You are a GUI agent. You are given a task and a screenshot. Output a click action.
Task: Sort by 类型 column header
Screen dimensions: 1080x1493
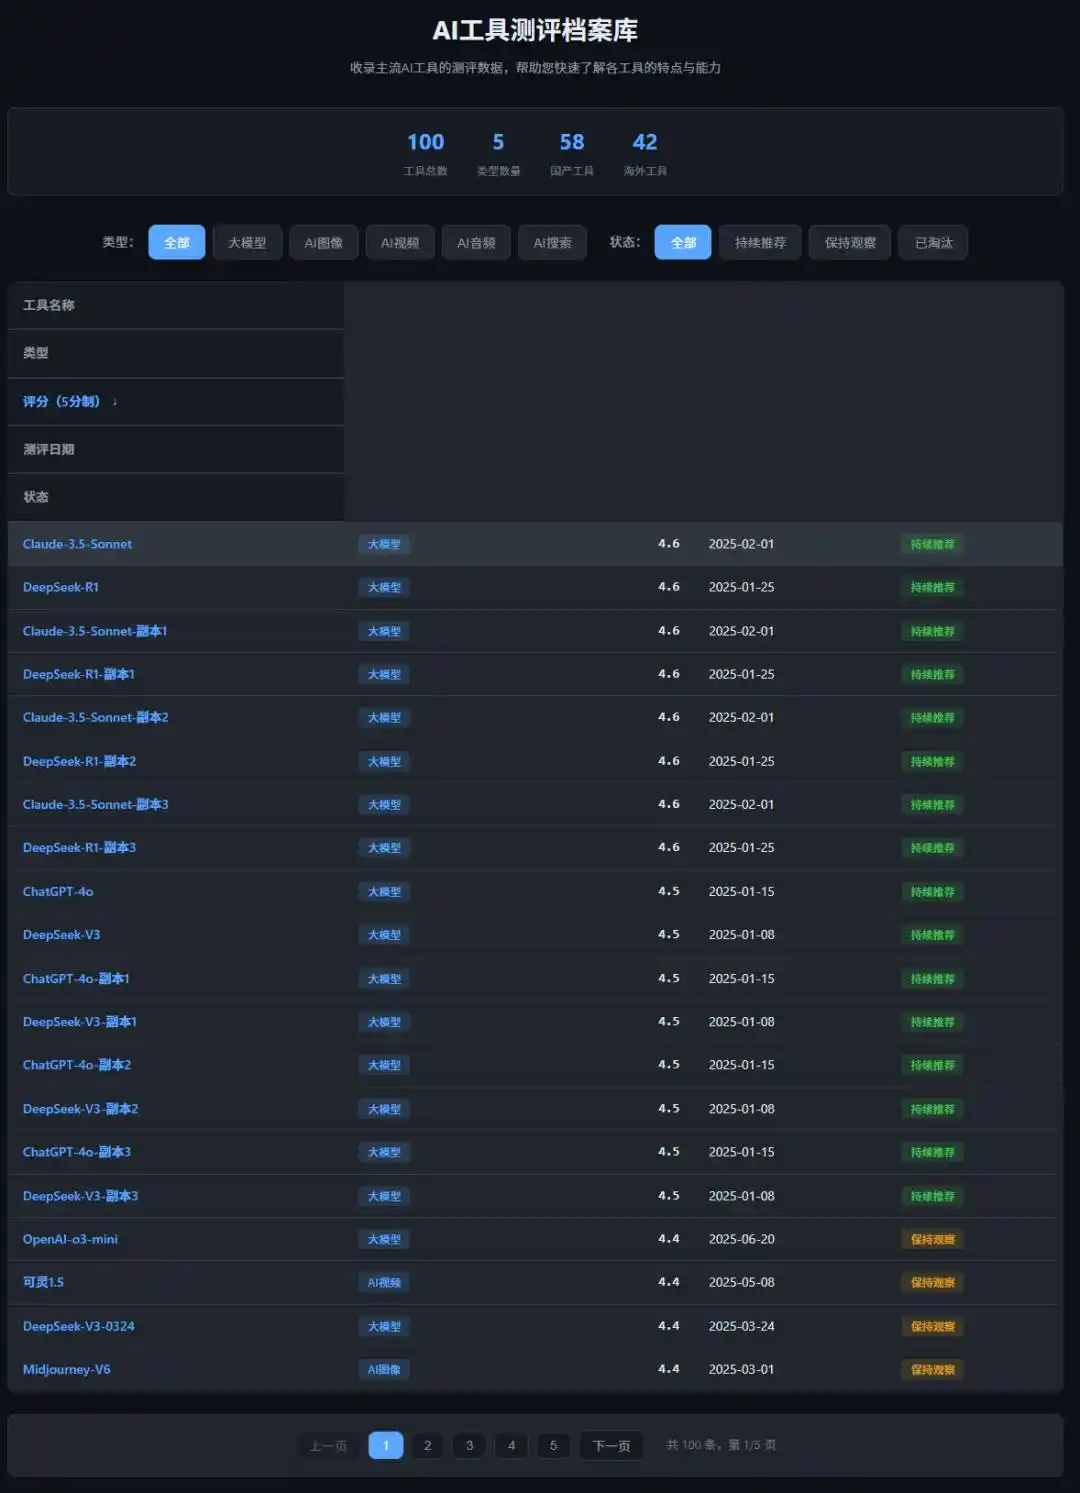pos(176,353)
